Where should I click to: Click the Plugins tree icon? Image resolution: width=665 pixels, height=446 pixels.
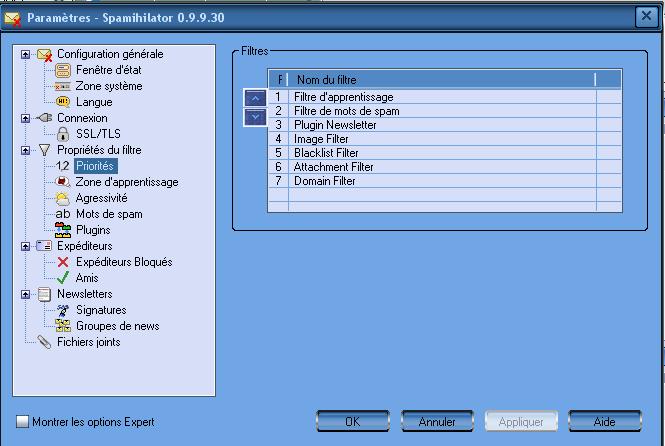pyautogui.click(x=63, y=230)
